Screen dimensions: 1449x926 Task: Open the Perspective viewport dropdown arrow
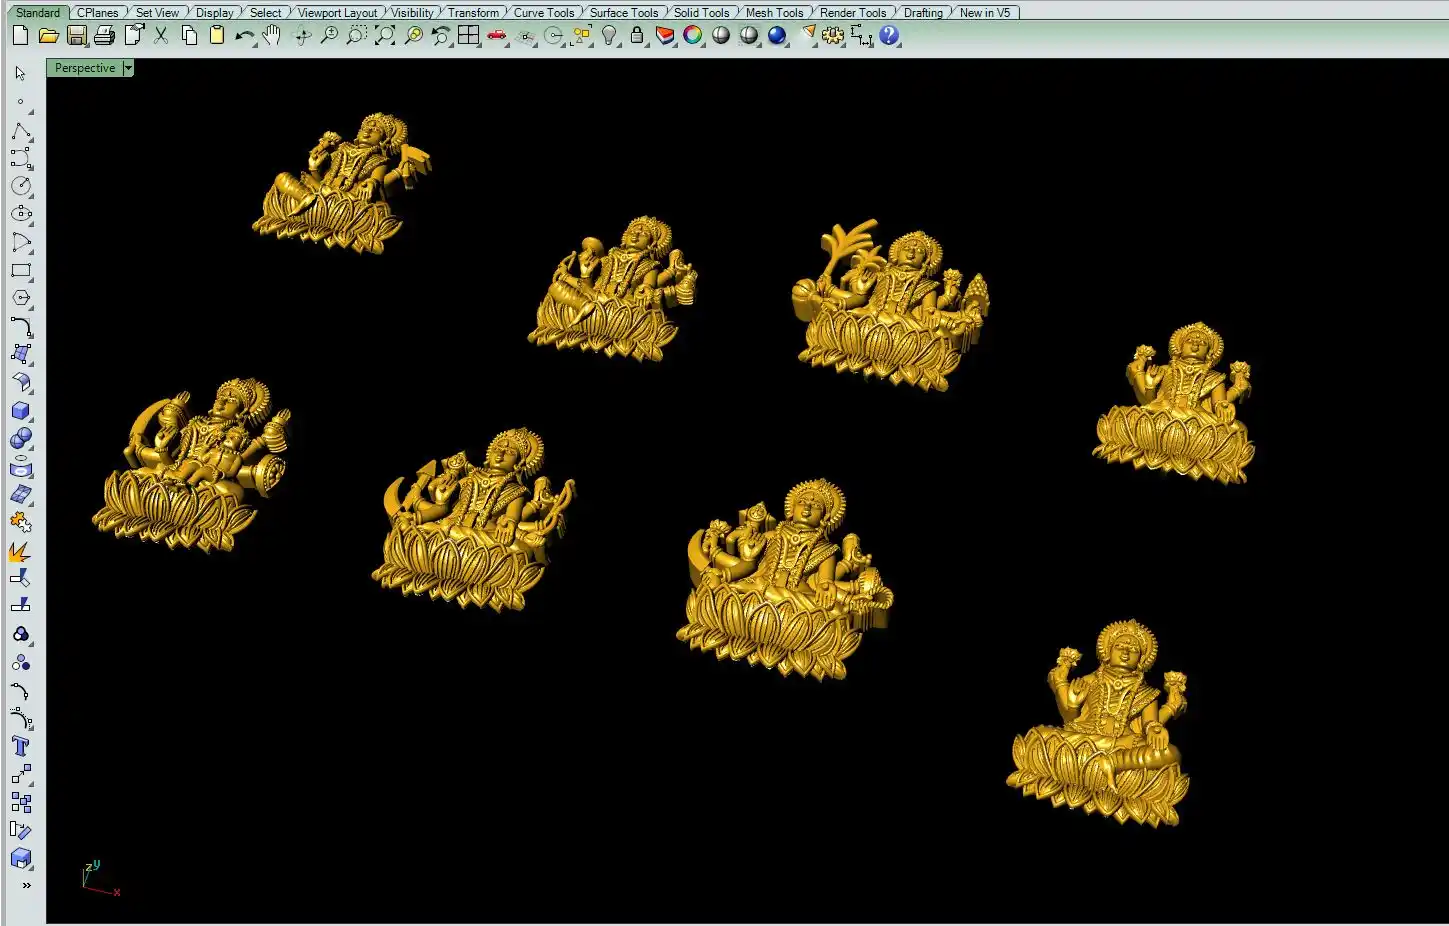click(128, 68)
